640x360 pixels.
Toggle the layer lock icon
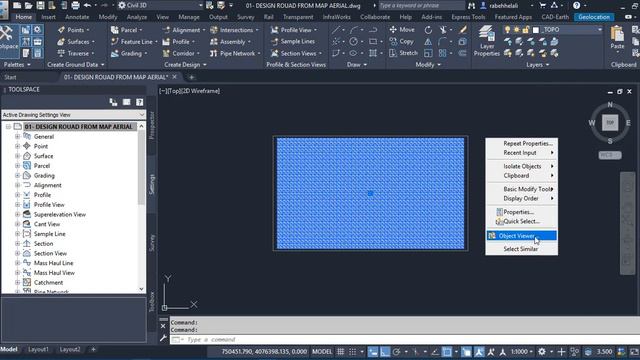526,30
